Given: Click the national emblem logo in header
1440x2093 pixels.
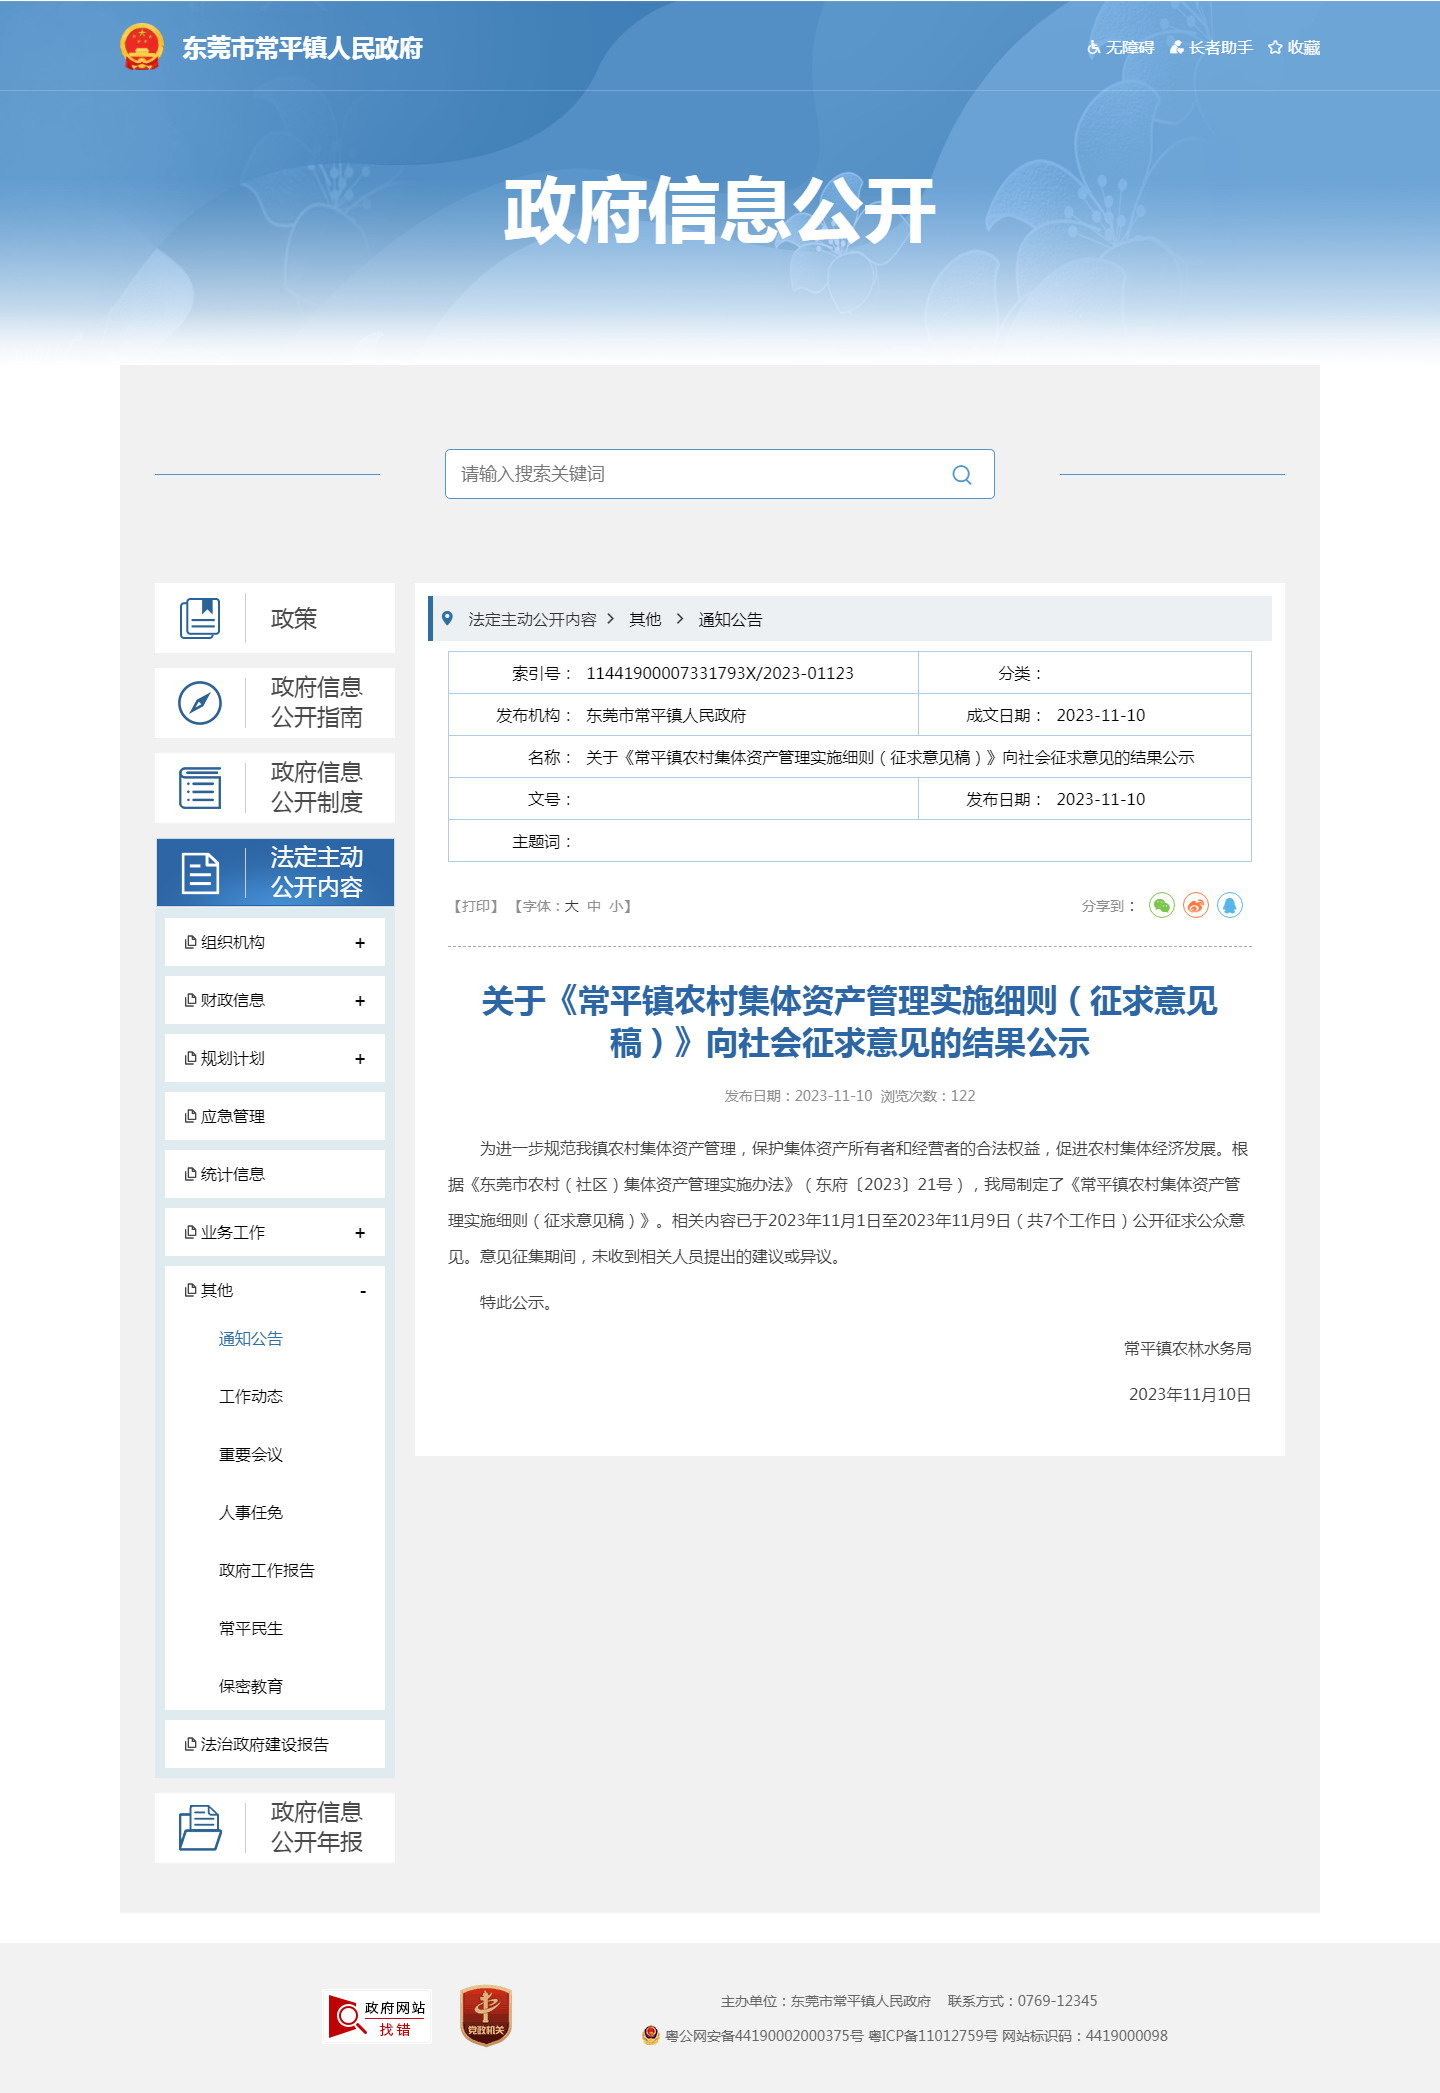Looking at the screenshot, I should (x=141, y=47).
